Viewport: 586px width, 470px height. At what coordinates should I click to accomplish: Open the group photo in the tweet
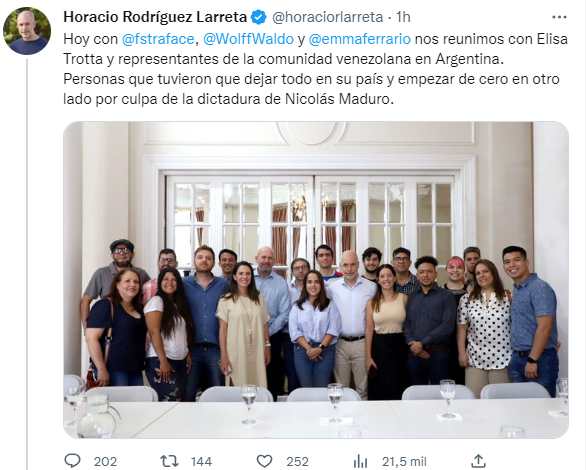pos(316,280)
